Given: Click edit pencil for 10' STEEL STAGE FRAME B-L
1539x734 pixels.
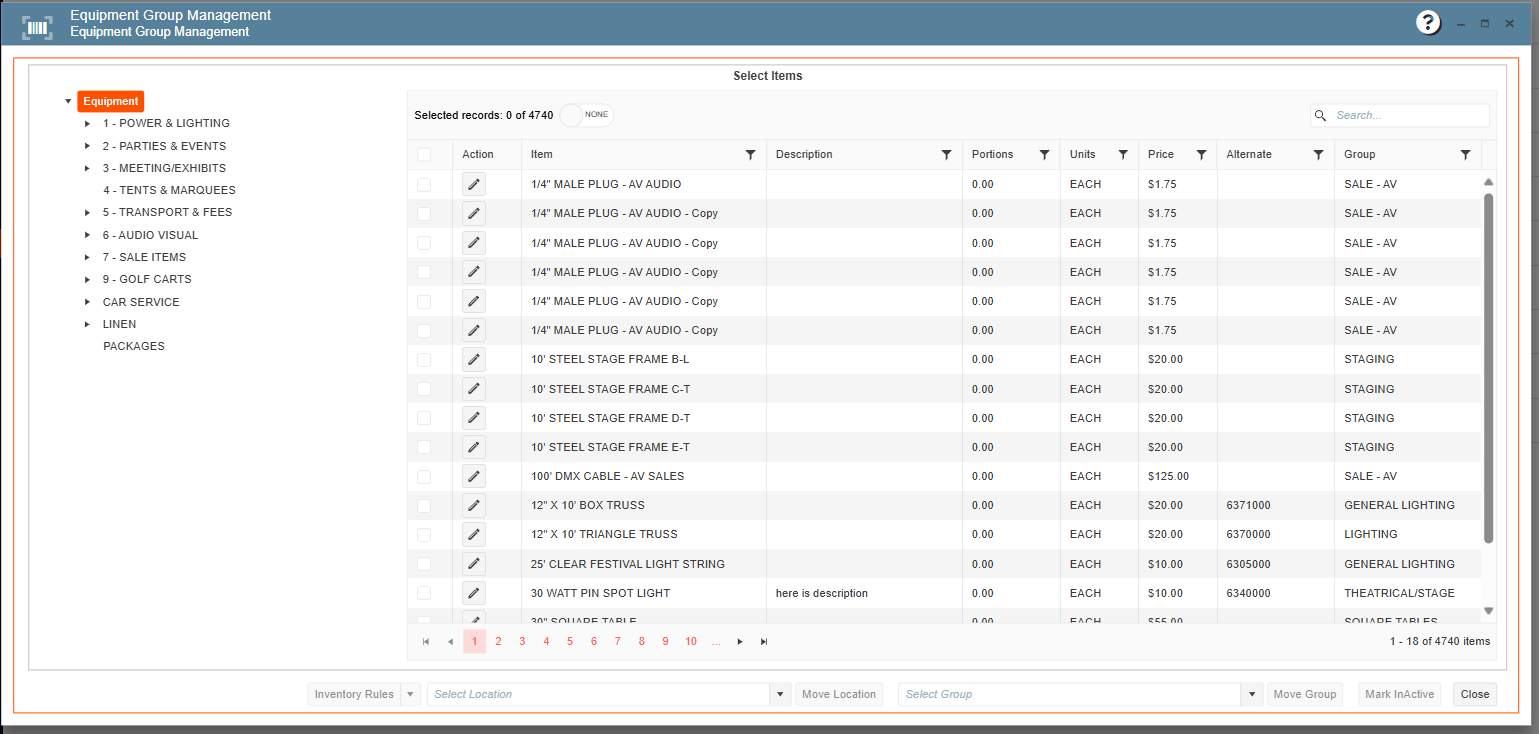Looking at the screenshot, I should pyautogui.click(x=474, y=359).
